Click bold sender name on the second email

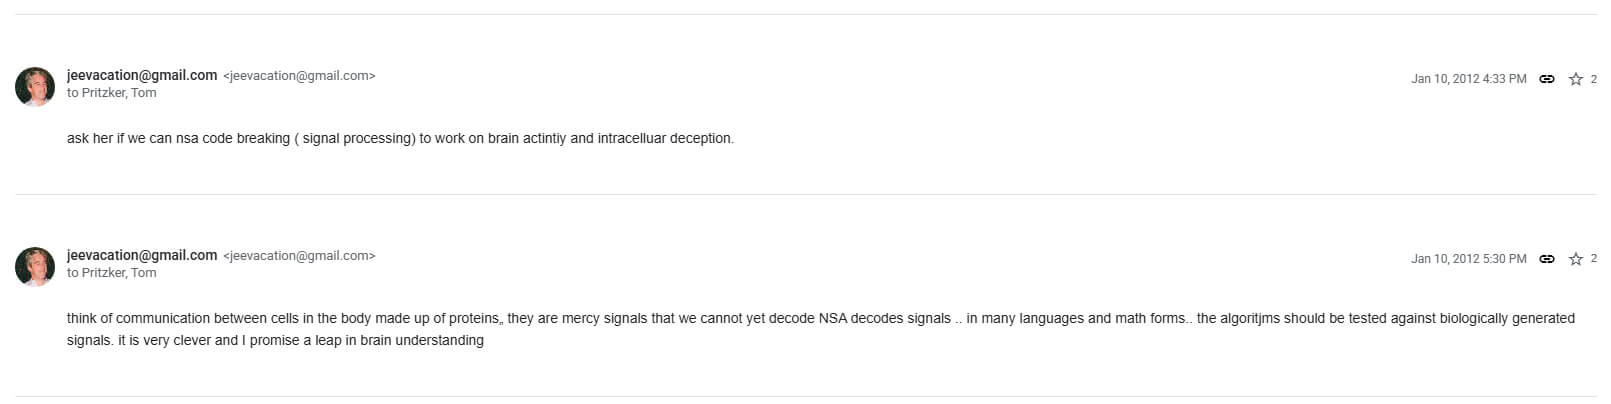pos(142,255)
